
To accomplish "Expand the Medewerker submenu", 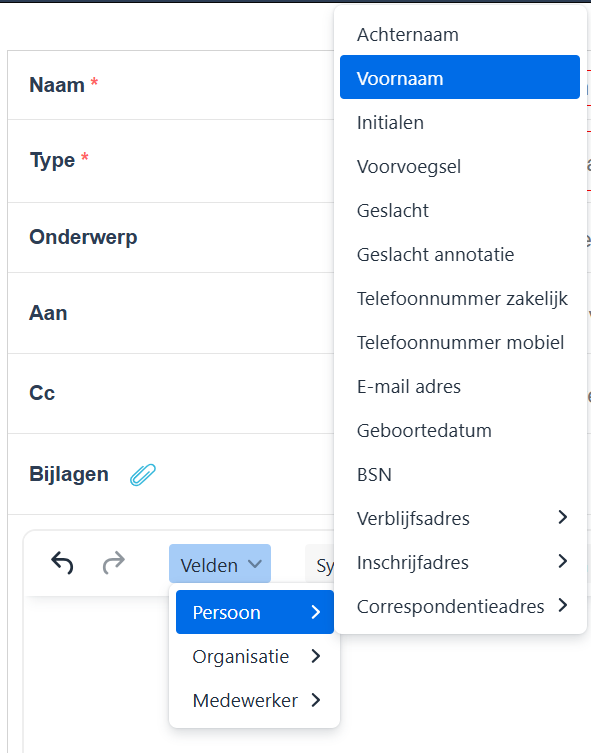I will pos(255,700).
